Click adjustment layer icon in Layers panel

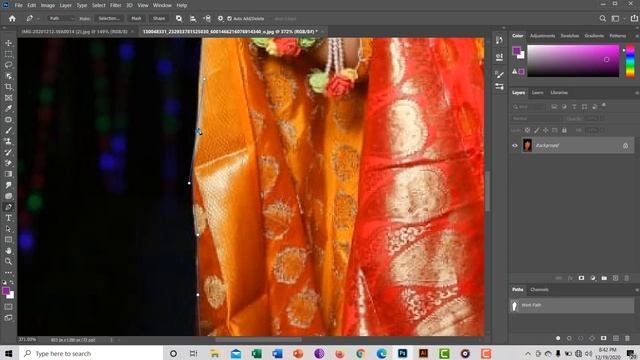(593, 278)
